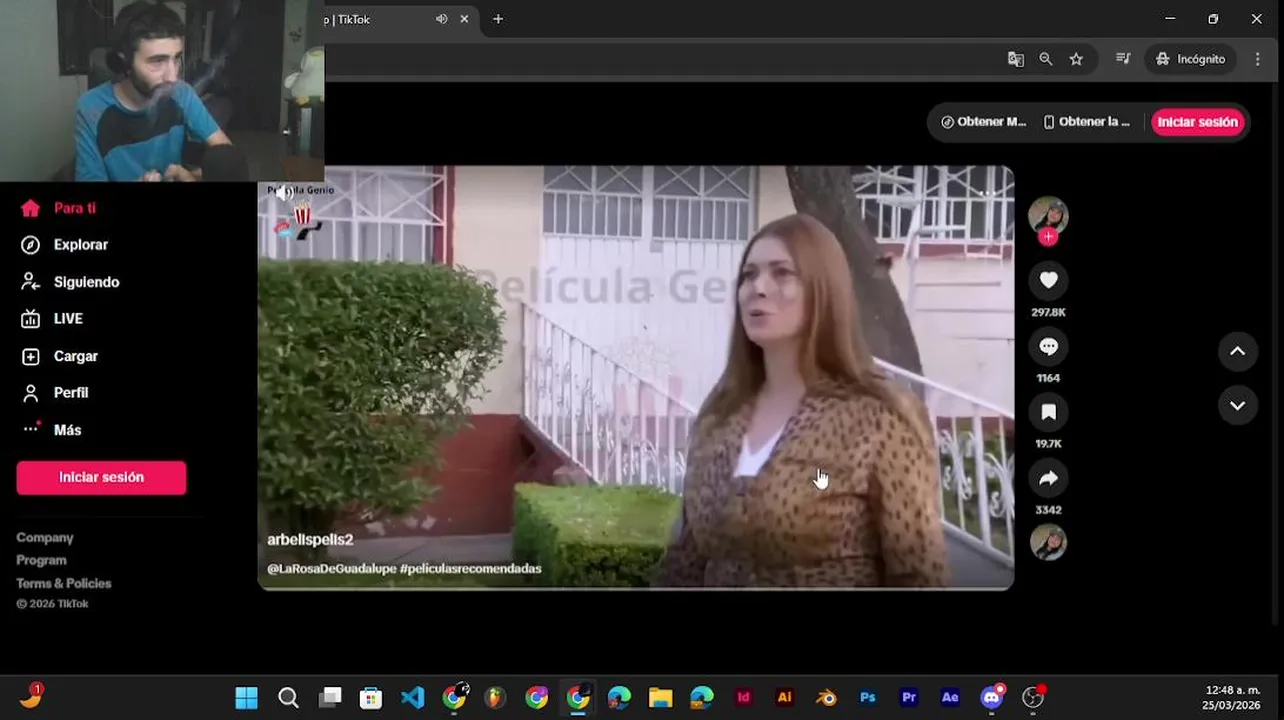Toggle the video's mute speaker icon
Viewport: 1284px width, 720px height.
tap(285, 192)
